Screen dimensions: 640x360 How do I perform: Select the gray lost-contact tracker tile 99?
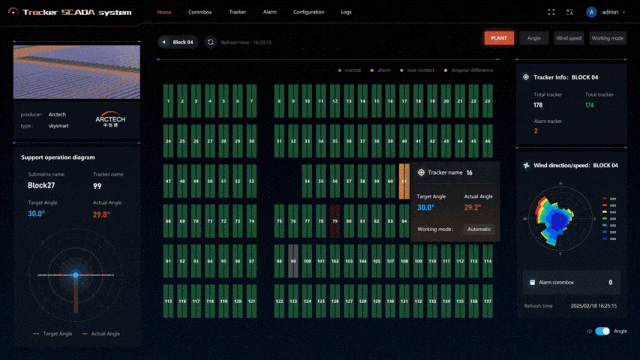tap(293, 261)
